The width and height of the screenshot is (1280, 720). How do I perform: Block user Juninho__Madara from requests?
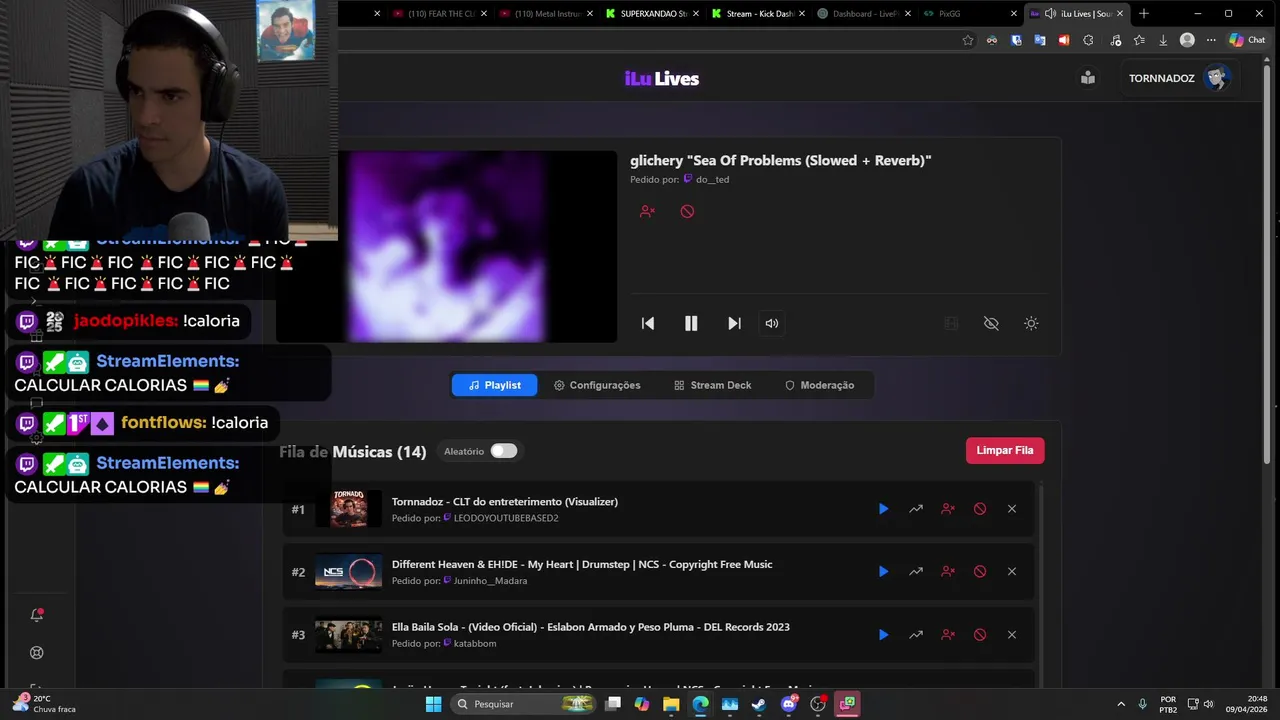coord(948,572)
